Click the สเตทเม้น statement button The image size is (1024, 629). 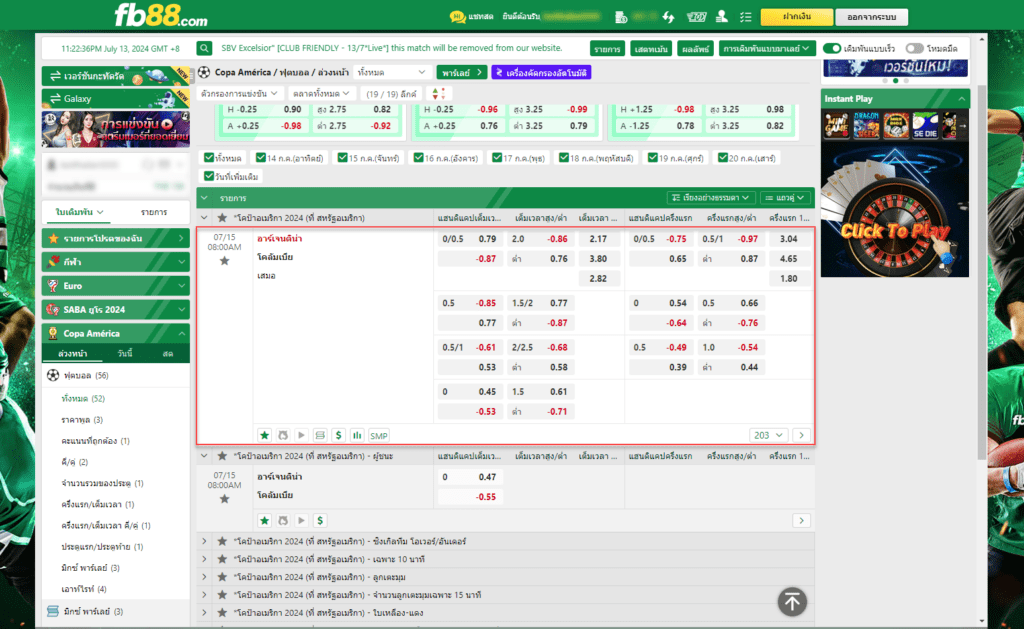(651, 49)
